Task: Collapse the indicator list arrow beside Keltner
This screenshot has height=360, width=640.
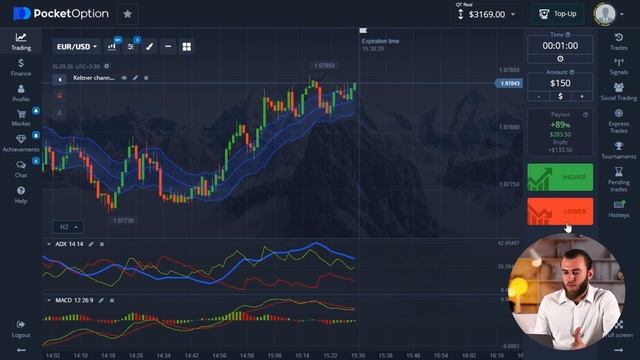Action: coord(60,80)
